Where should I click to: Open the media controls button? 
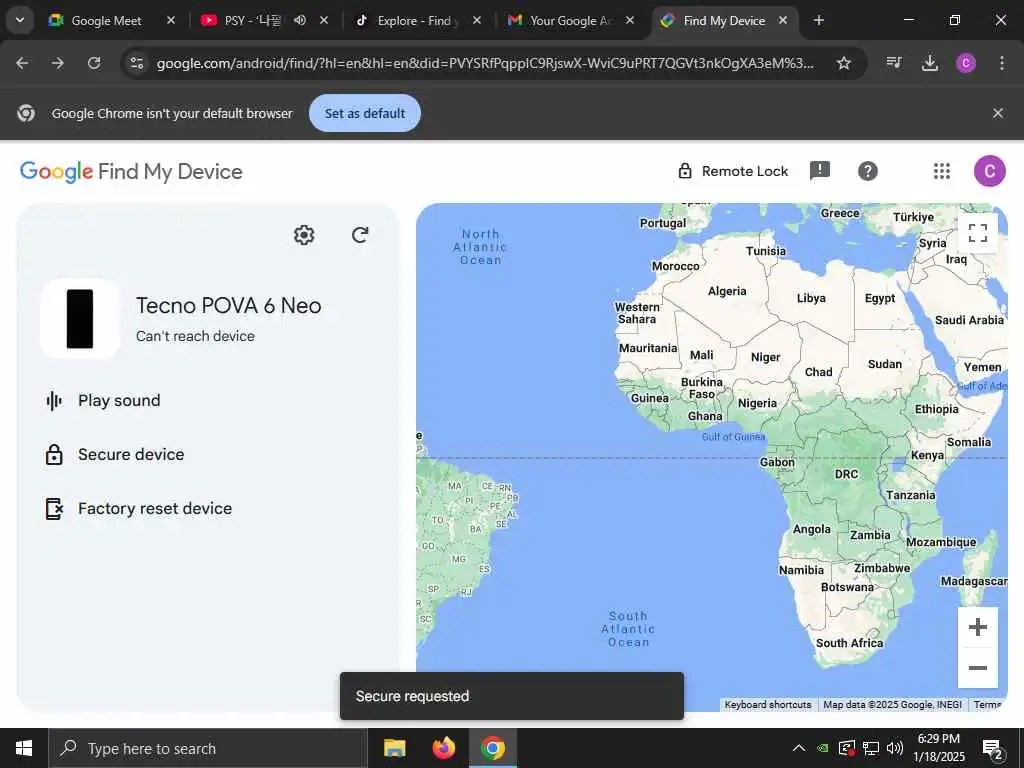894,63
